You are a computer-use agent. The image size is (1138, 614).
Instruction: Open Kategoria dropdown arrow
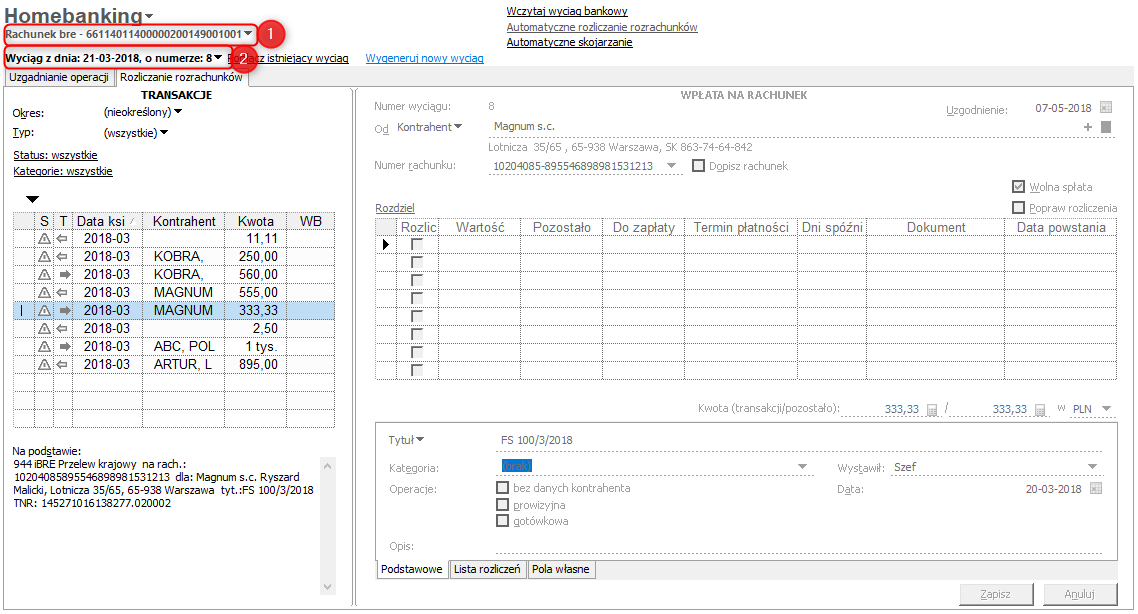point(802,467)
